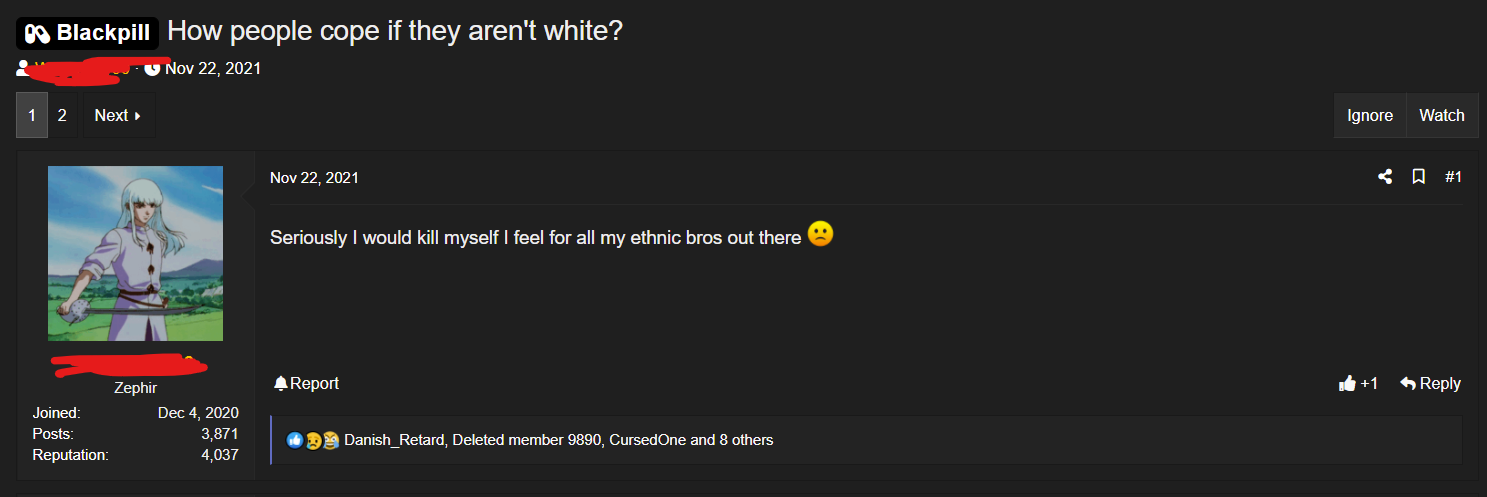Click the share icon on post #1
The width and height of the screenshot is (1487, 497).
(x=1385, y=177)
